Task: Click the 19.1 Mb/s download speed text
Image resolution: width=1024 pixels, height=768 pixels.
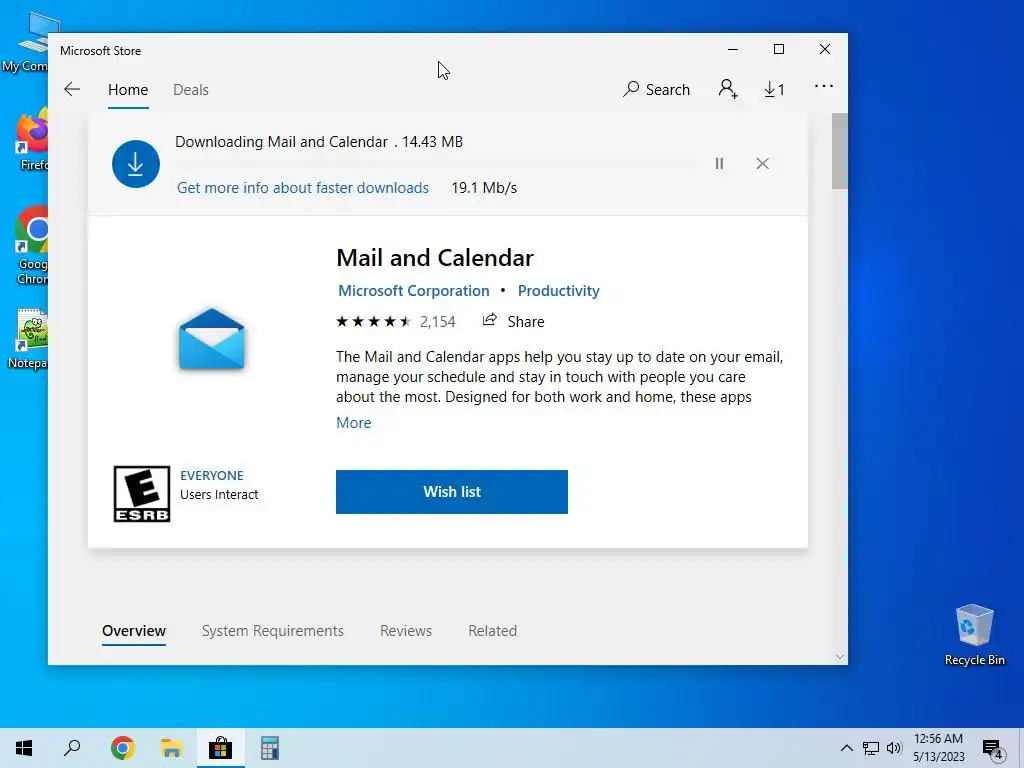Action: click(484, 188)
